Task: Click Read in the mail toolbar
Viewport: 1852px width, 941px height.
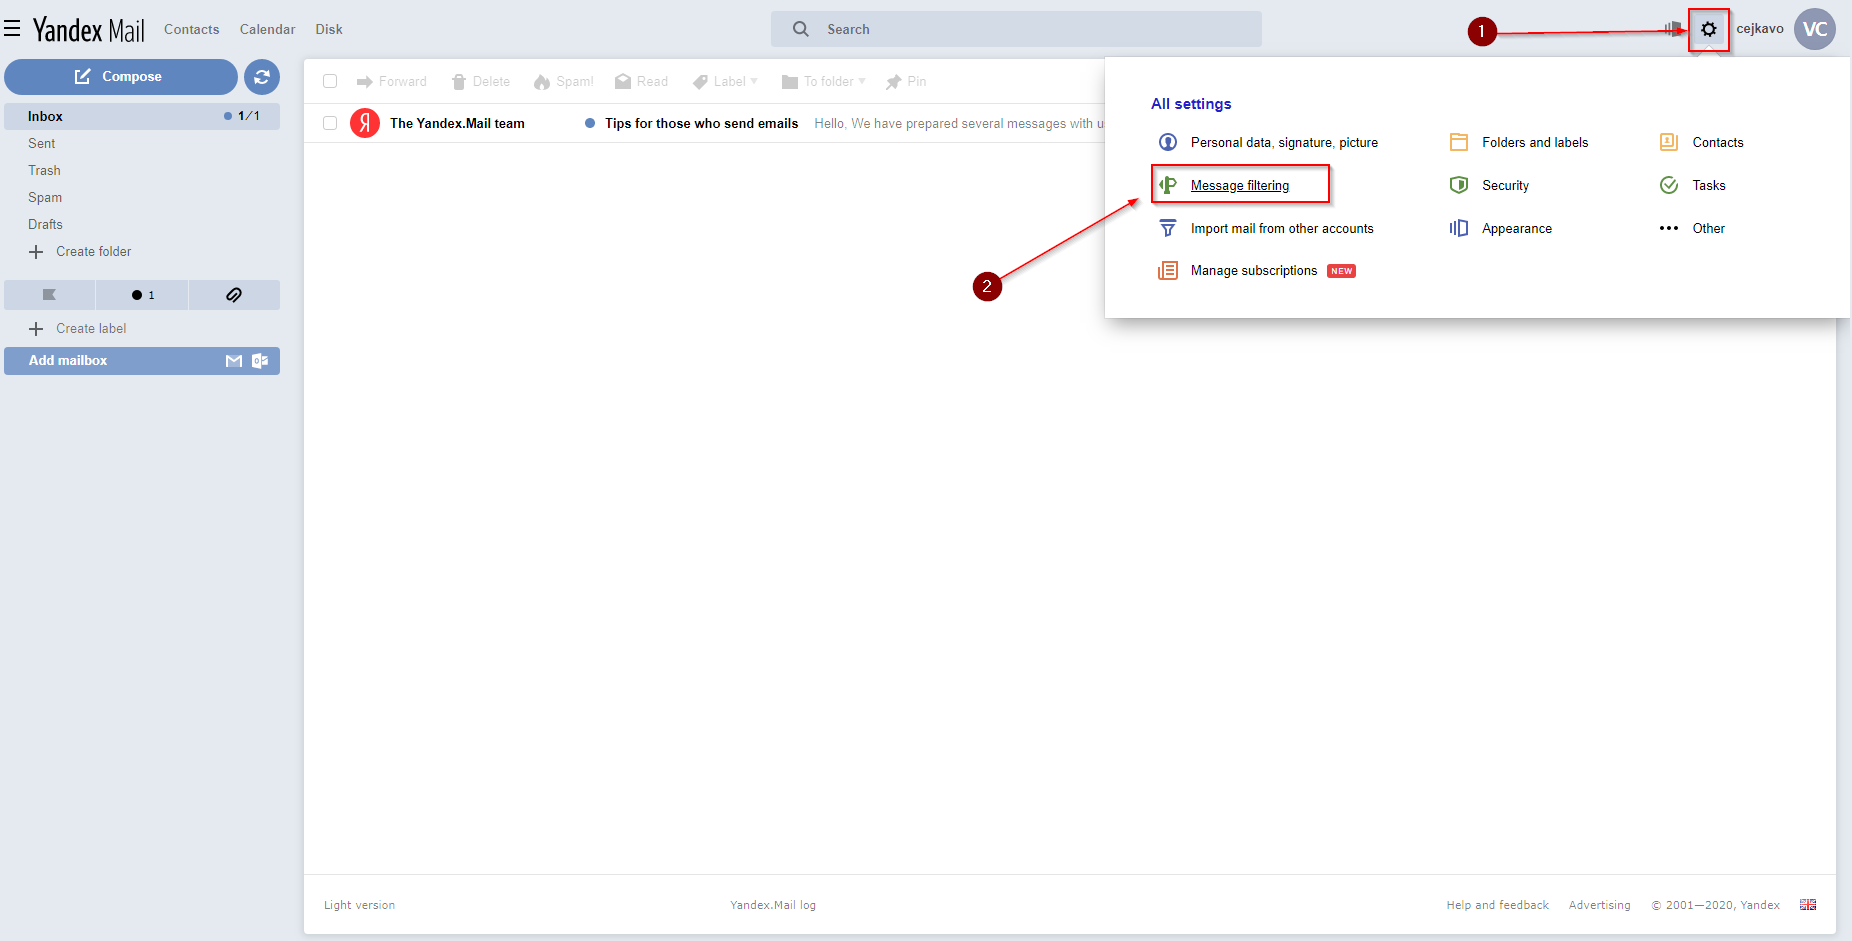Action: (641, 81)
